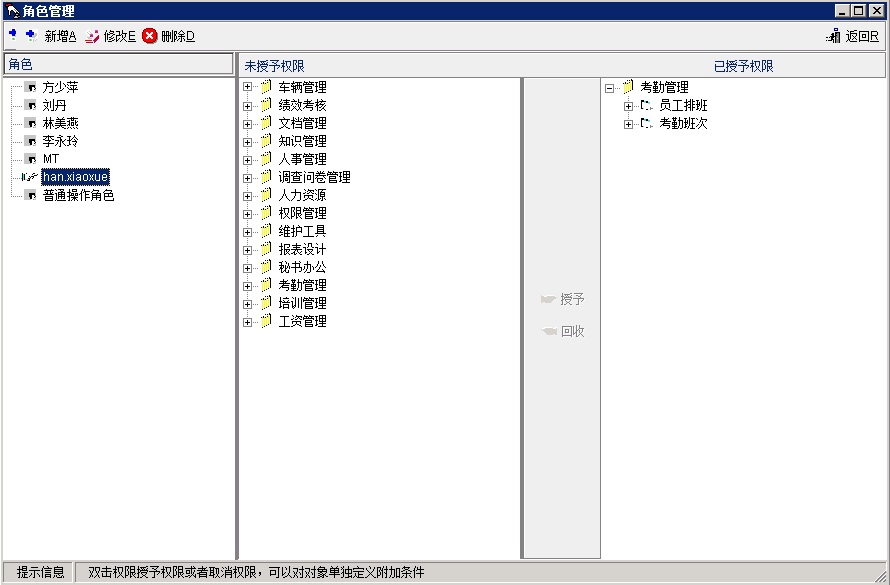Select 报表设计 in ungranted permissions
890x585 pixels.
[x=302, y=249]
